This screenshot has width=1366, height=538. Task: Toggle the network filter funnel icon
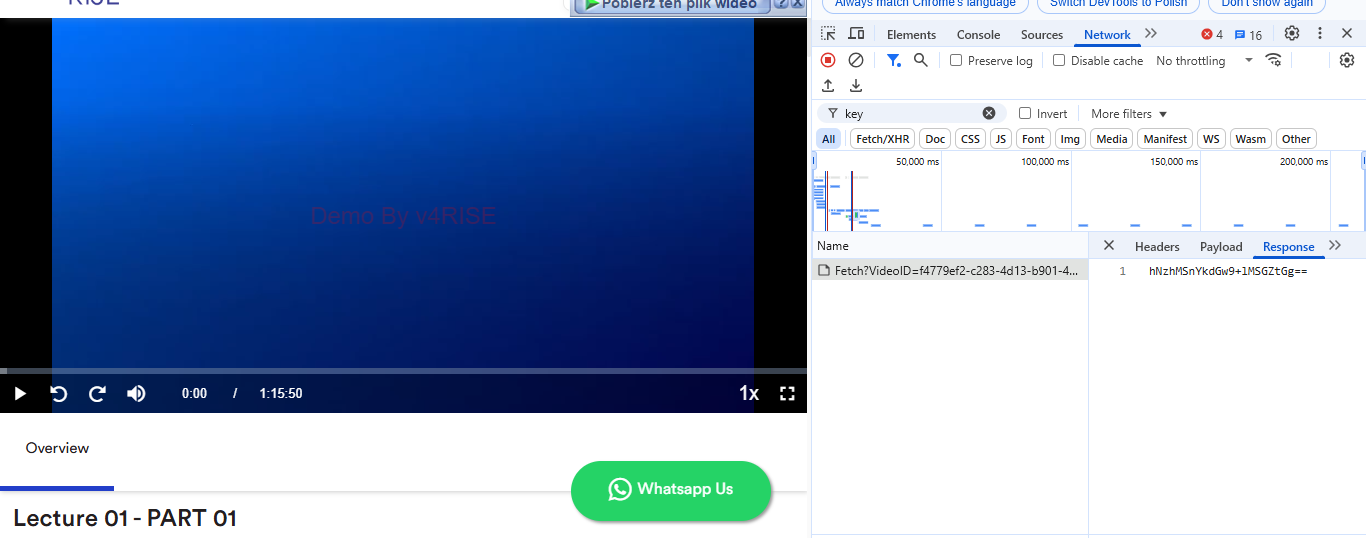pos(894,60)
